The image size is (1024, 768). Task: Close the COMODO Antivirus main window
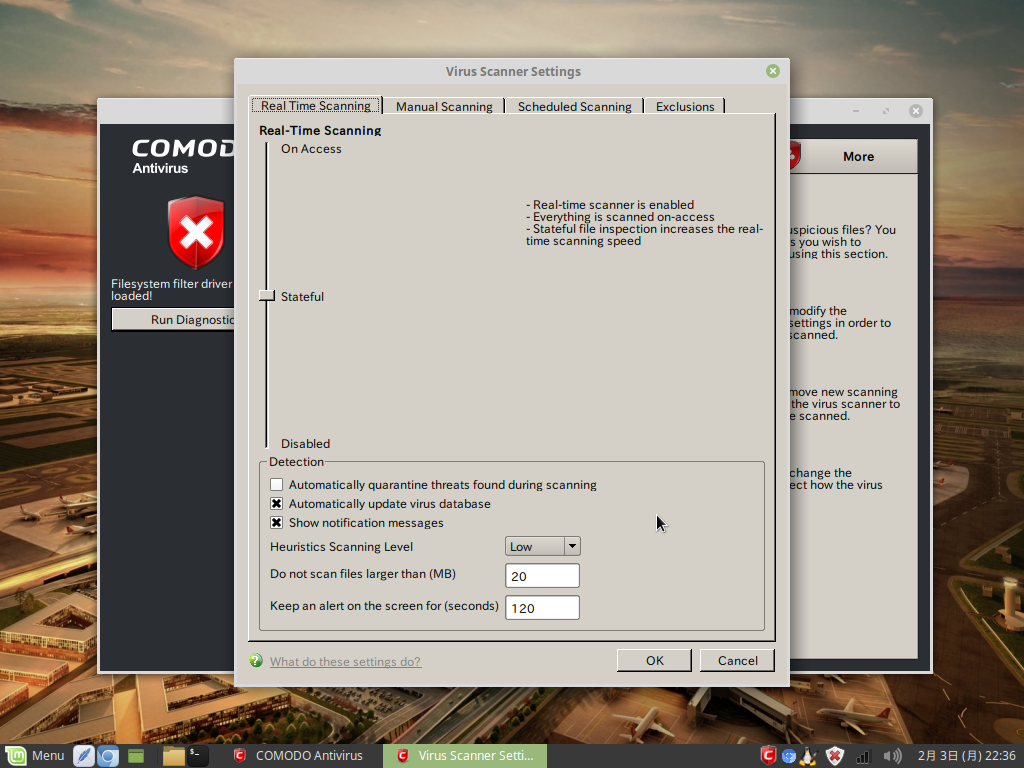point(916,111)
